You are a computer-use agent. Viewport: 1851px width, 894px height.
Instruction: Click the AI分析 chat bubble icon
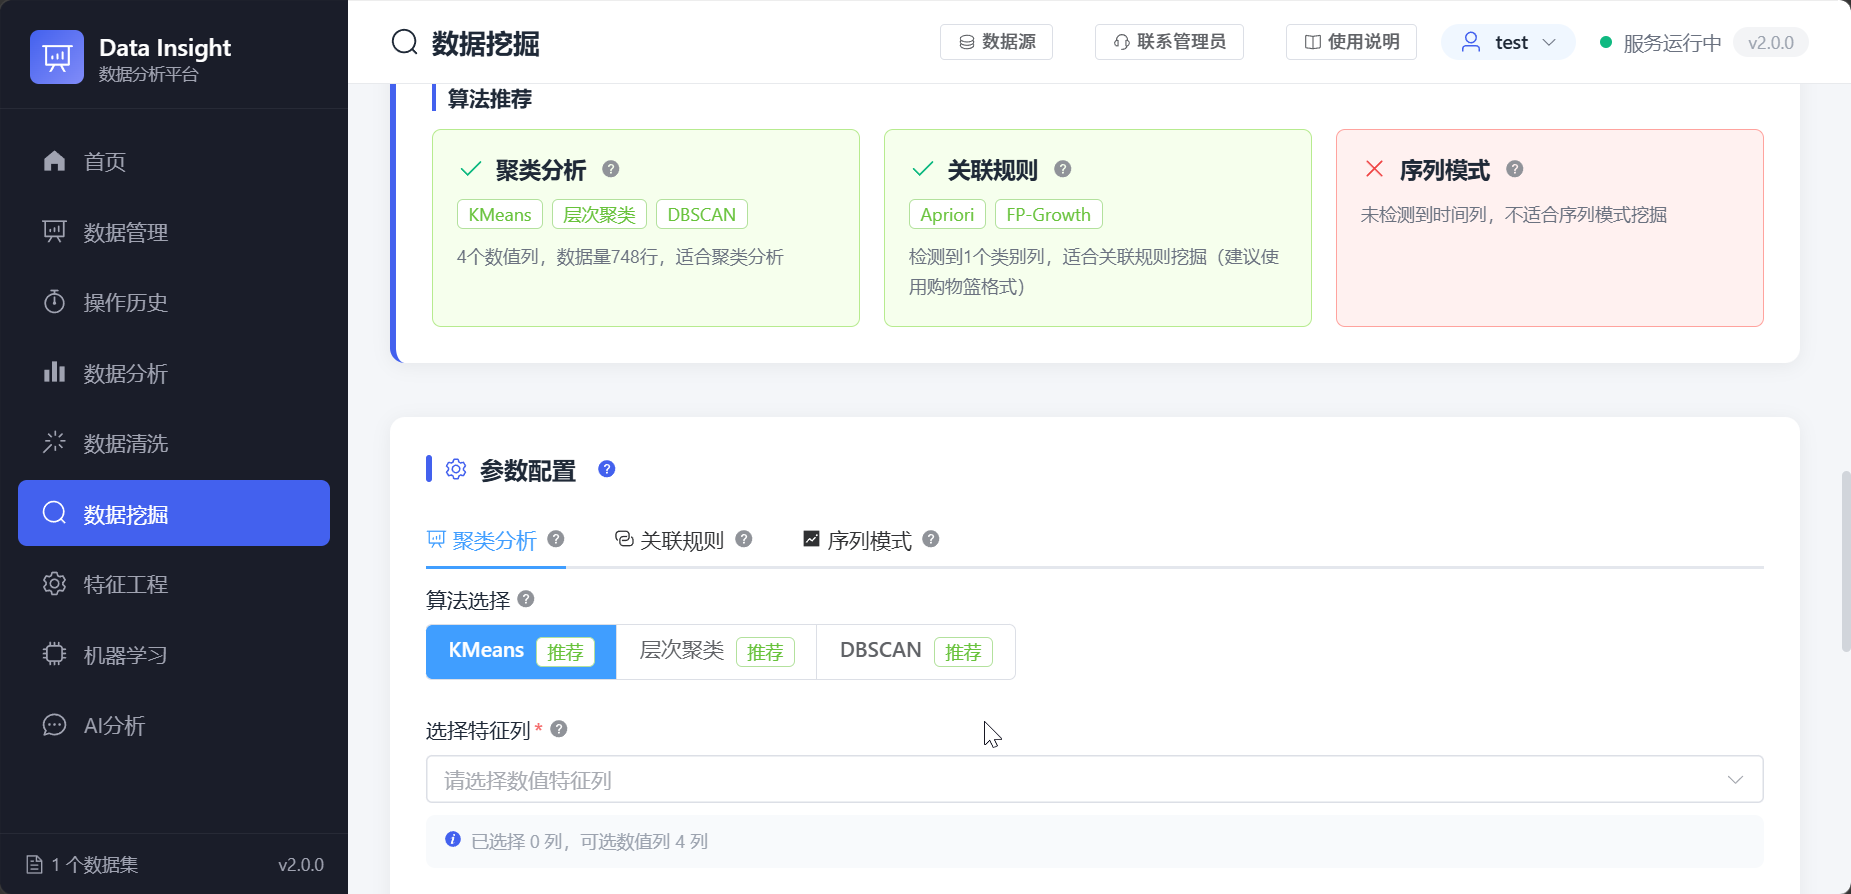point(55,725)
